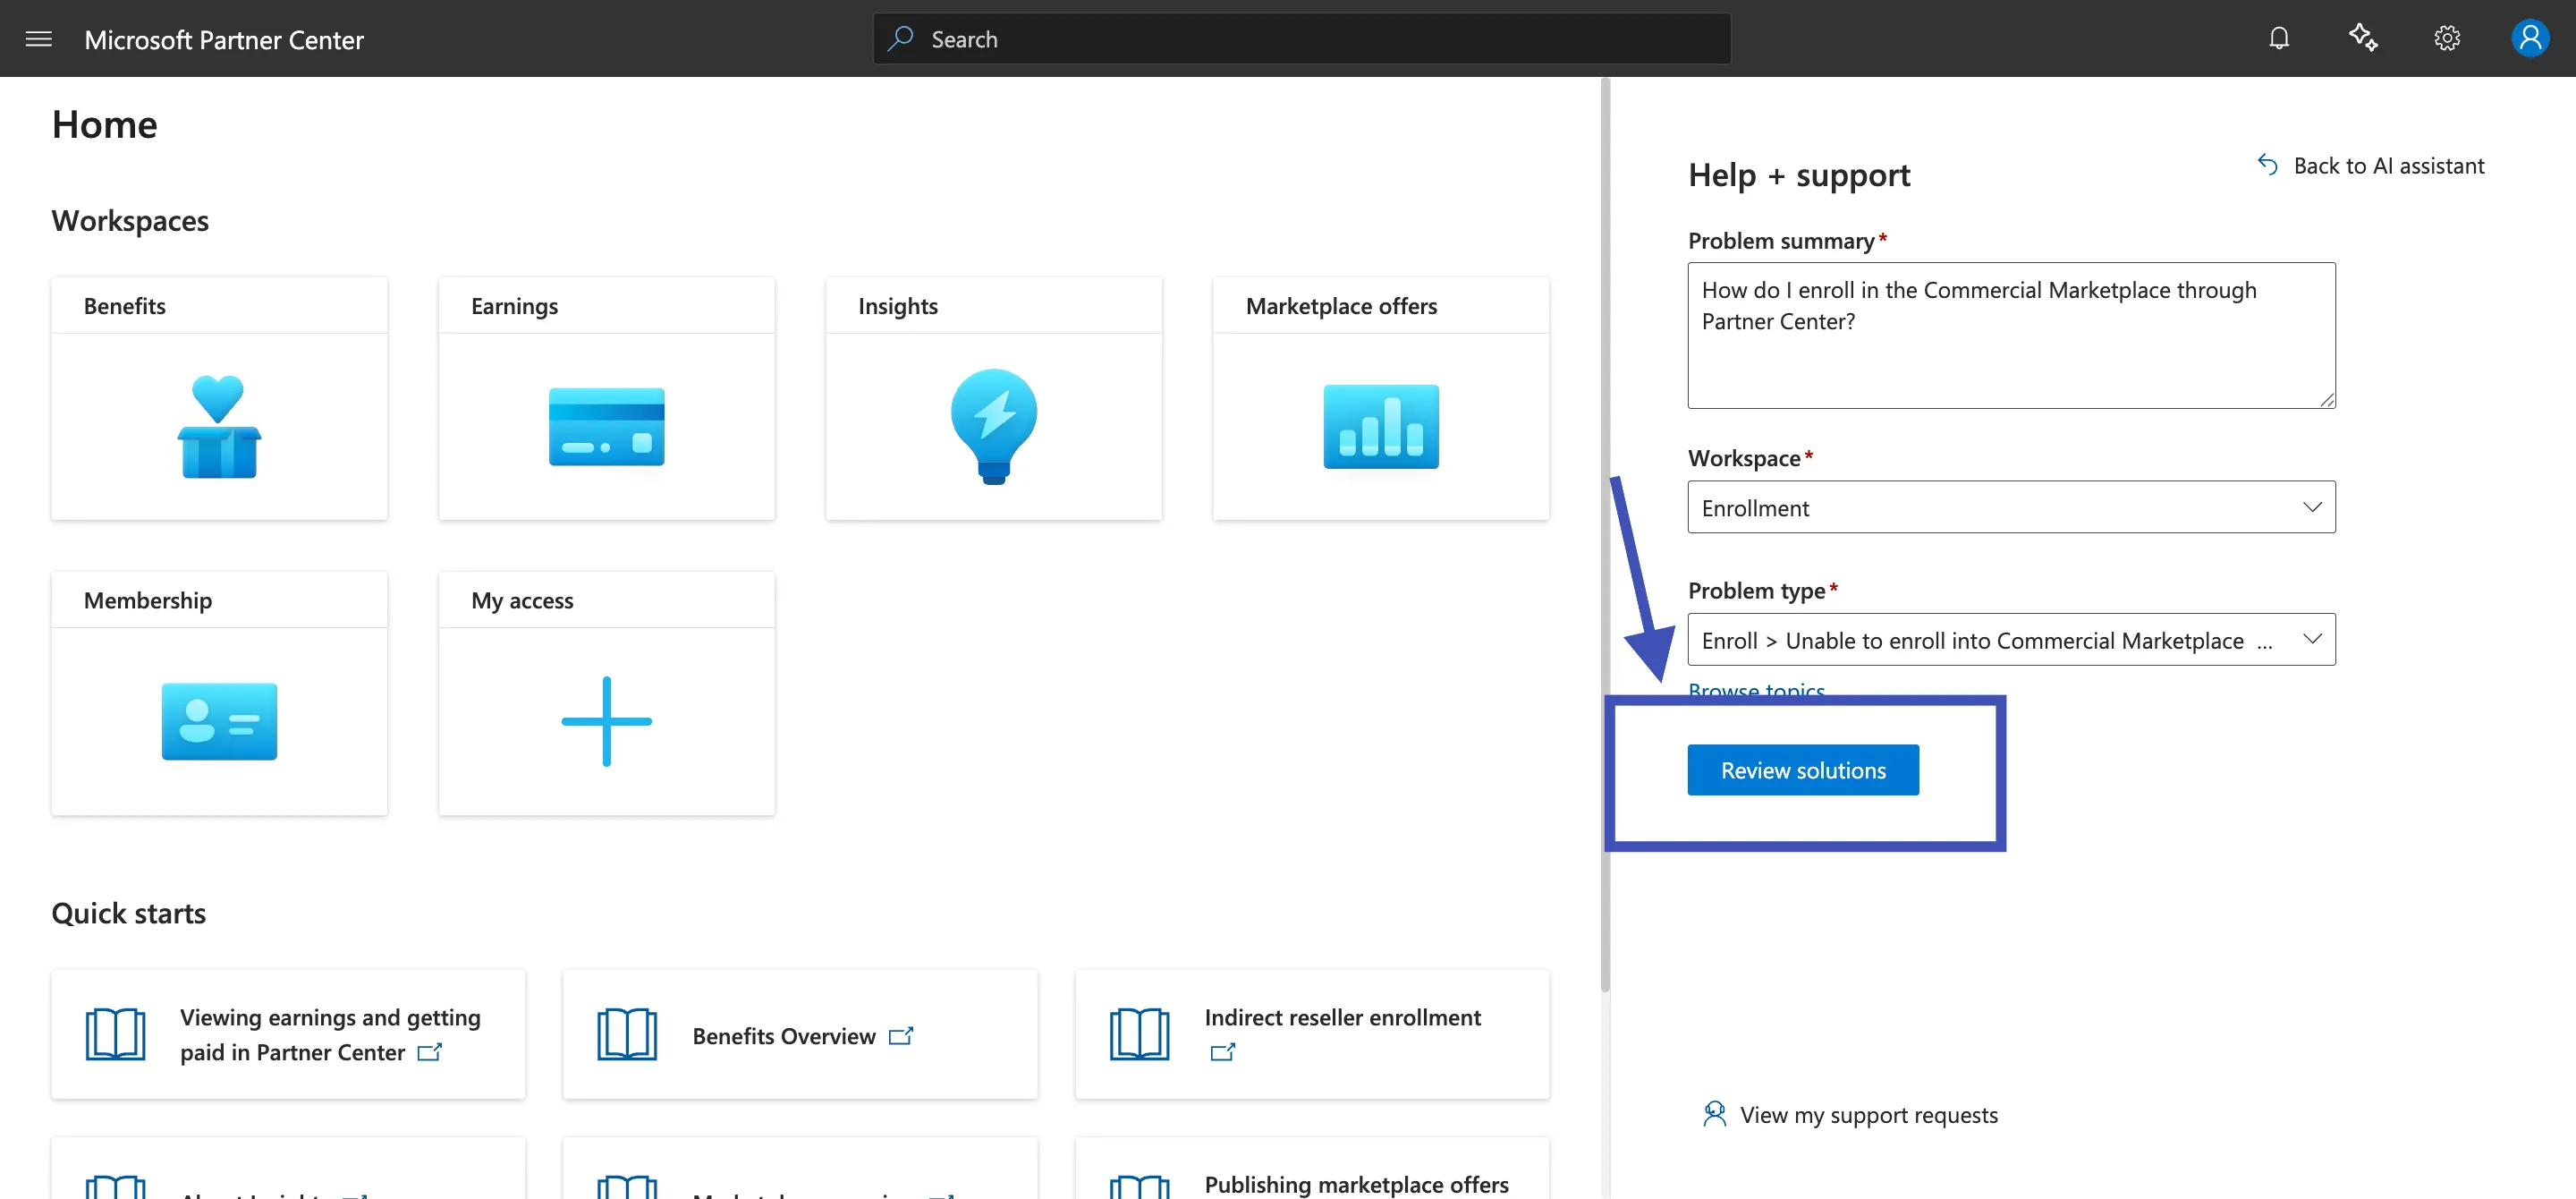Screen dimensions: 2576x1199
Task: Open Indirect reseller enrollment quick start
Action: pyautogui.click(x=1312, y=1034)
